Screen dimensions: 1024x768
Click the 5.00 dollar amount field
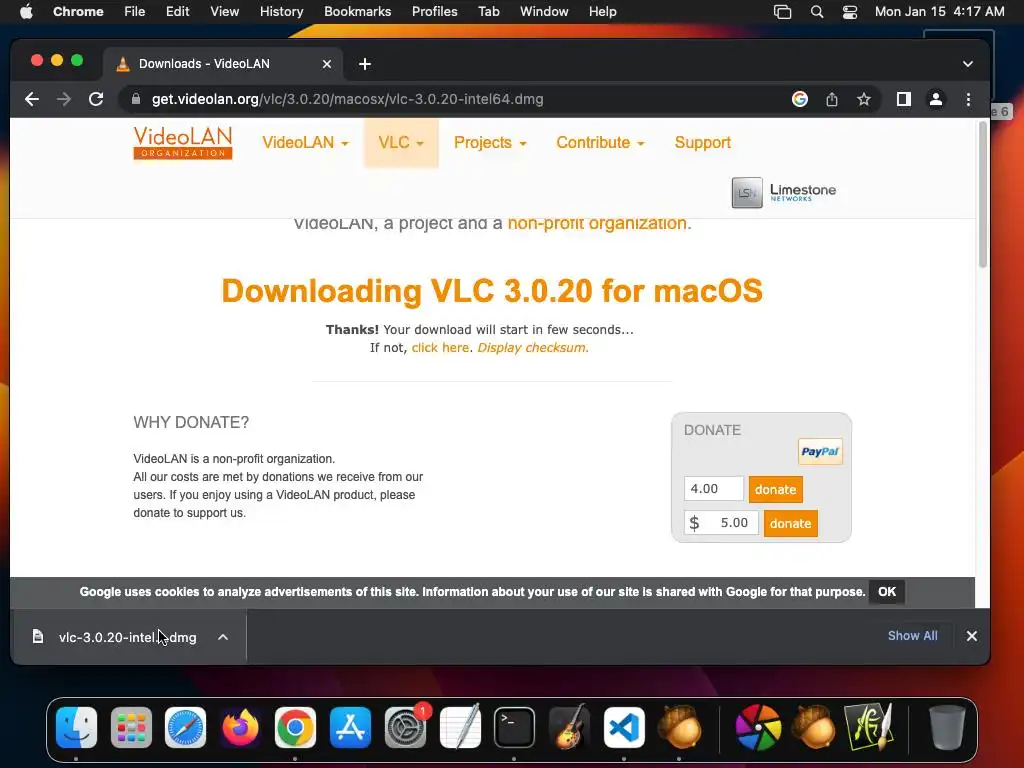(722, 522)
